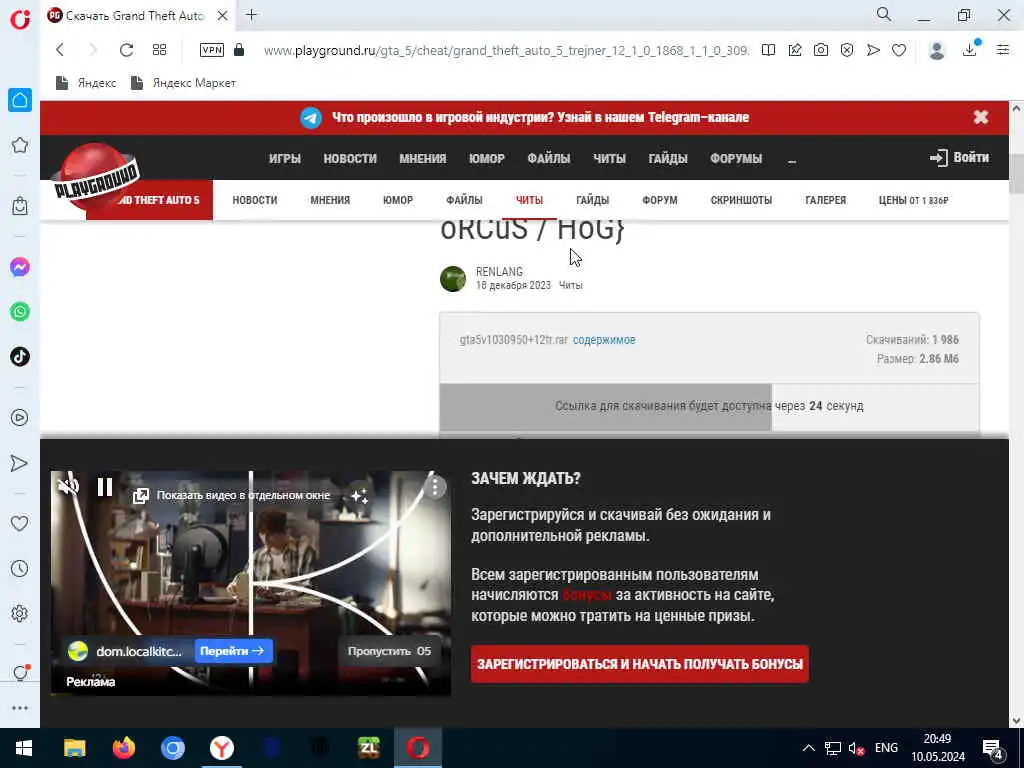Toggle the VPN badge in address bar

tap(212, 50)
